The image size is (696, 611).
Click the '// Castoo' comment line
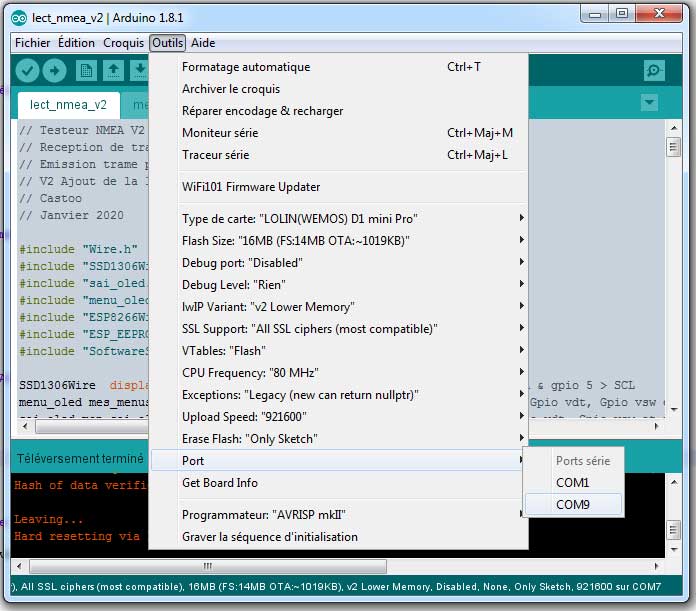[x=50, y=199]
